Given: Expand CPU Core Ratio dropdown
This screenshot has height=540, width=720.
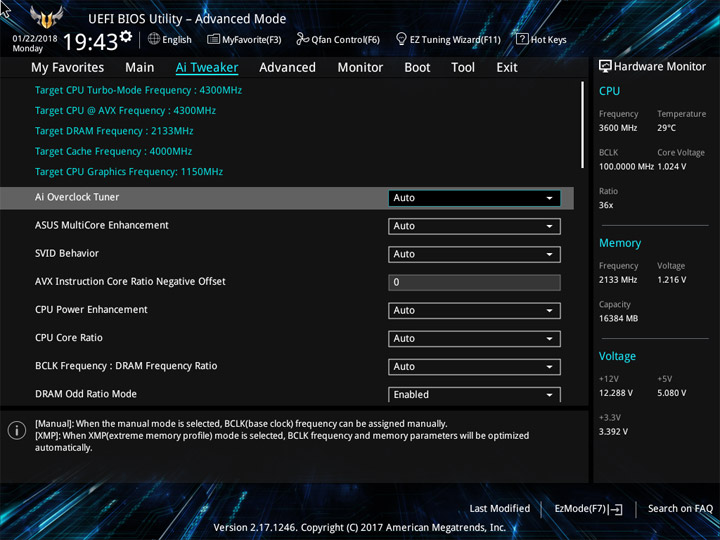Looking at the screenshot, I should pos(474,338).
